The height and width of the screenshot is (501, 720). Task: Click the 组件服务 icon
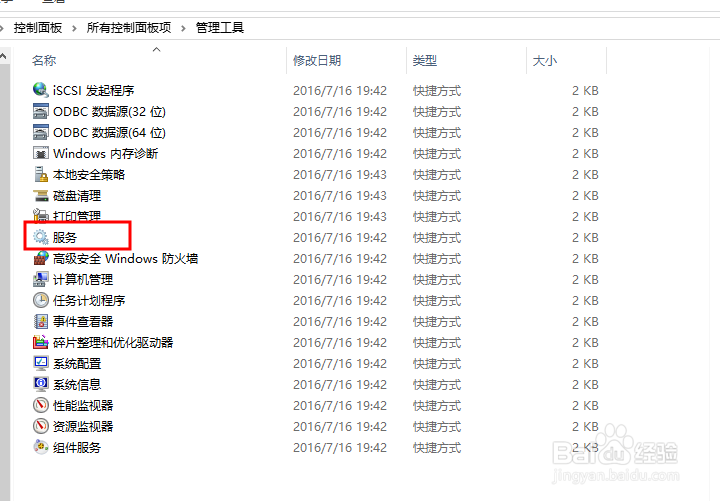click(x=41, y=447)
